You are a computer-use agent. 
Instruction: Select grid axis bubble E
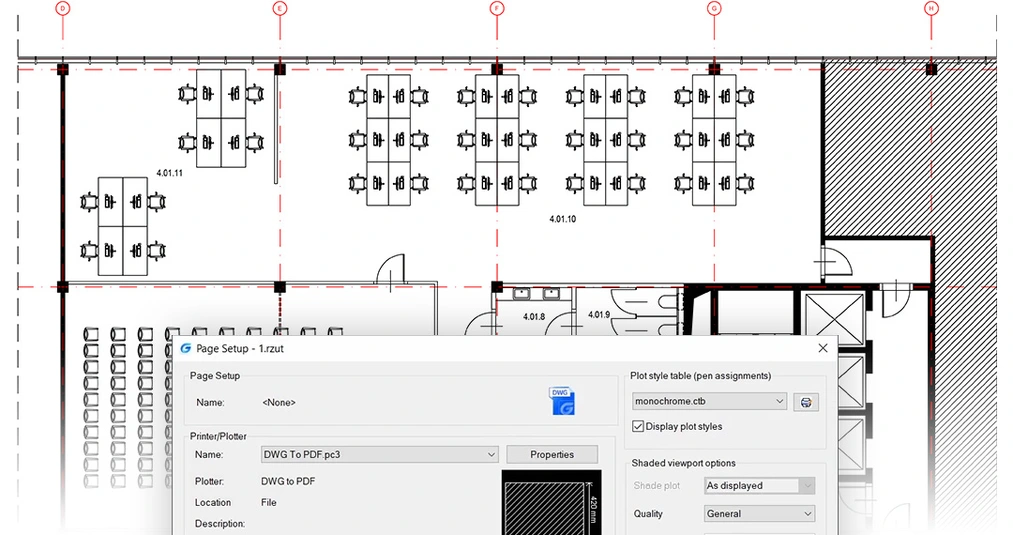[280, 8]
